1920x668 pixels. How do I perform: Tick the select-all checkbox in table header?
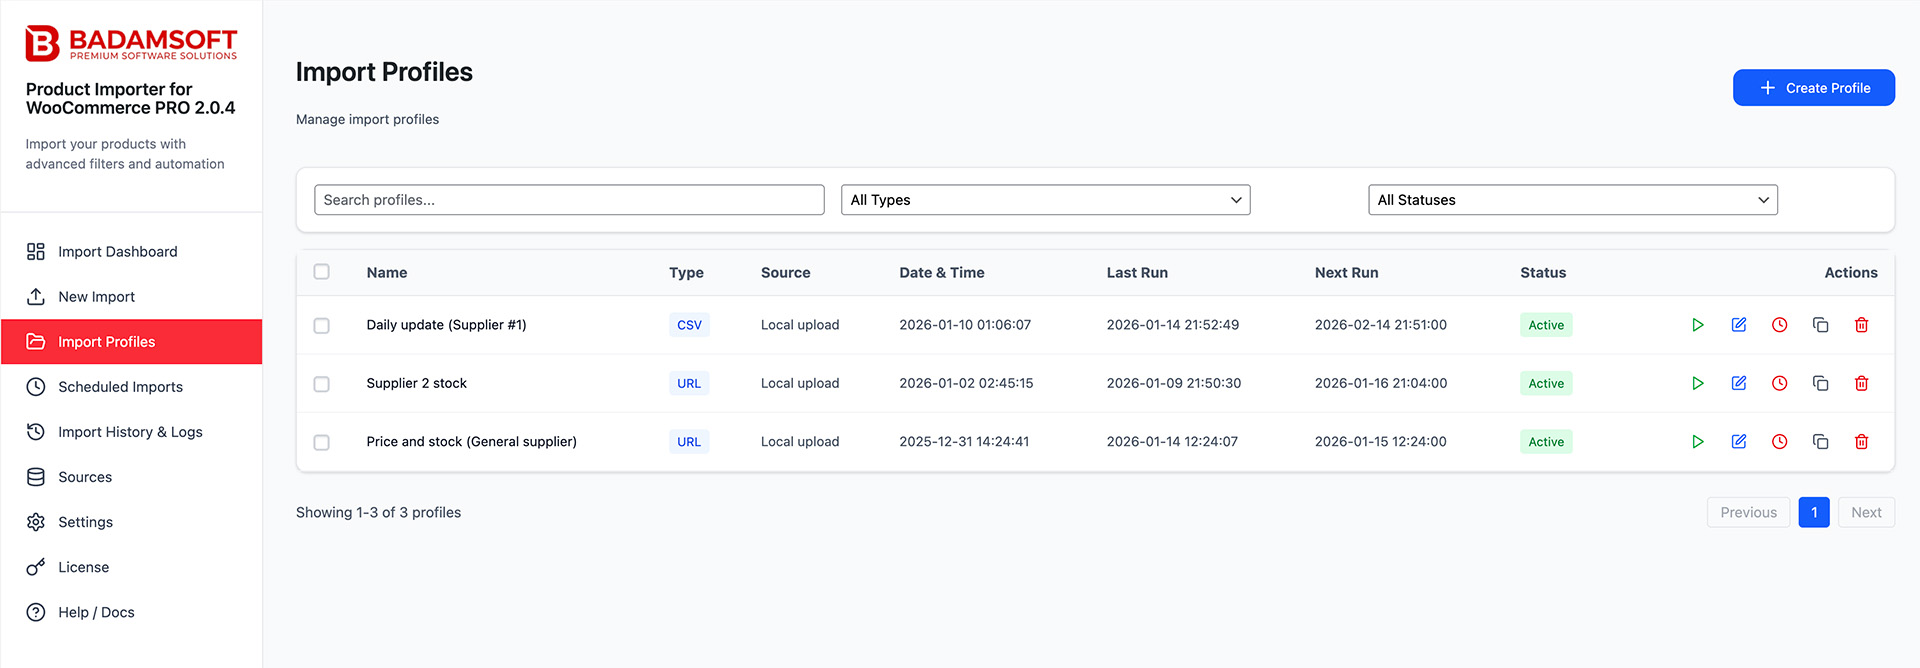(x=321, y=272)
